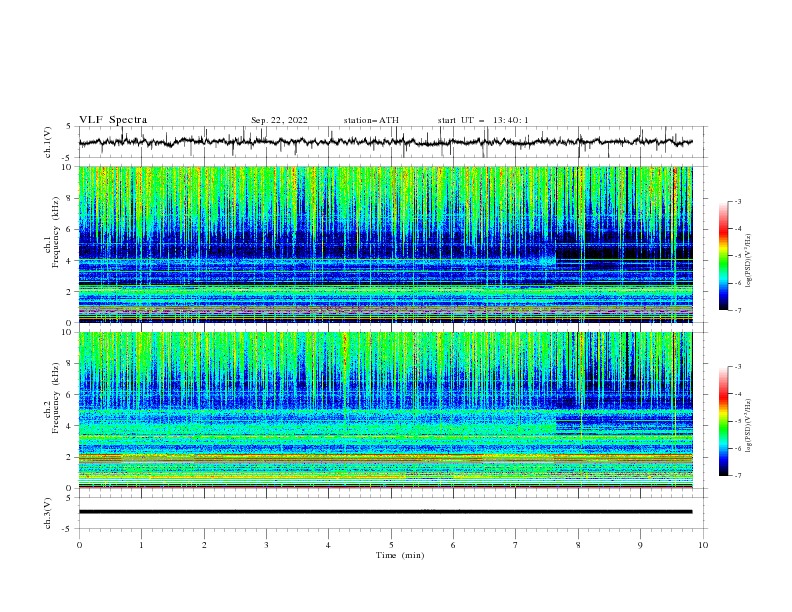
Task: Click the "station=ATH" header label
Action: [x=371, y=120]
